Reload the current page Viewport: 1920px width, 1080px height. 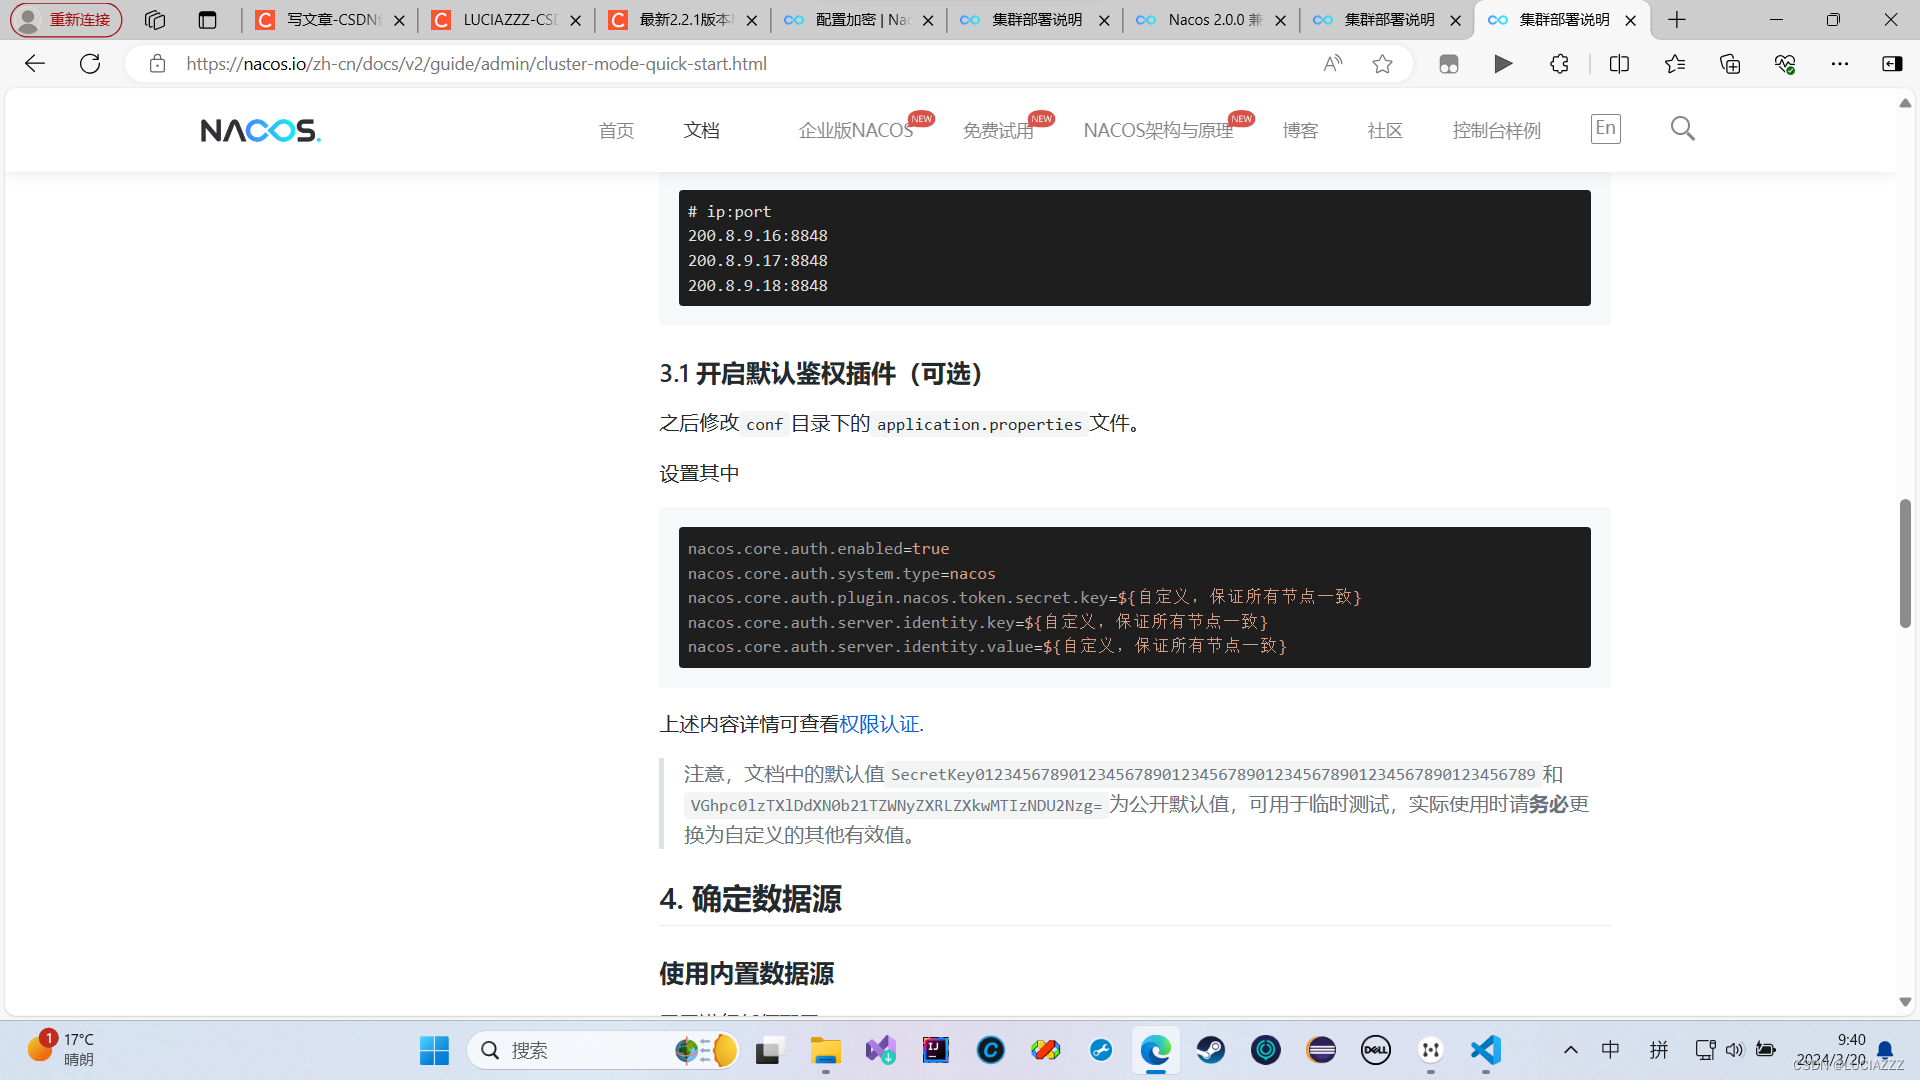[90, 64]
